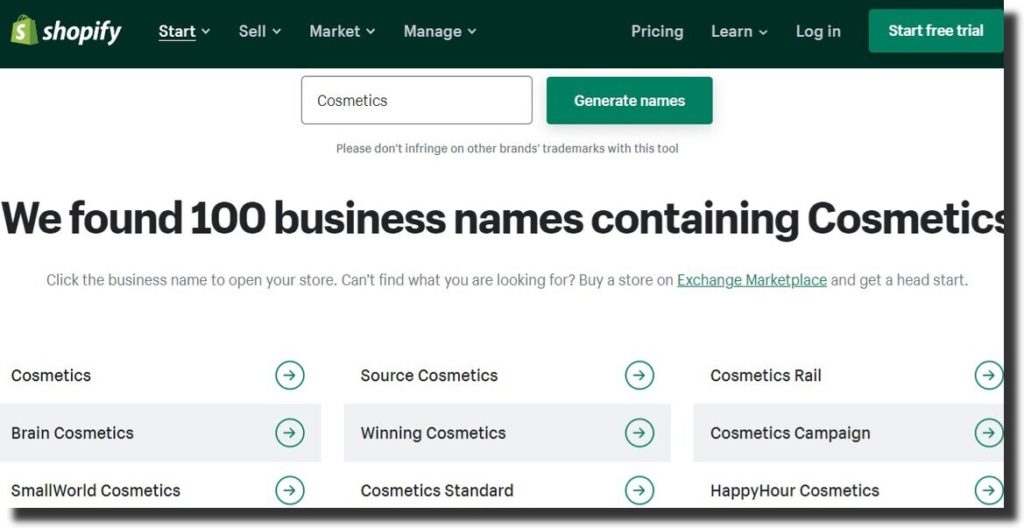Click the arrow icon for HappyHour Cosmetics
This screenshot has height=528, width=1024.
tap(989, 490)
